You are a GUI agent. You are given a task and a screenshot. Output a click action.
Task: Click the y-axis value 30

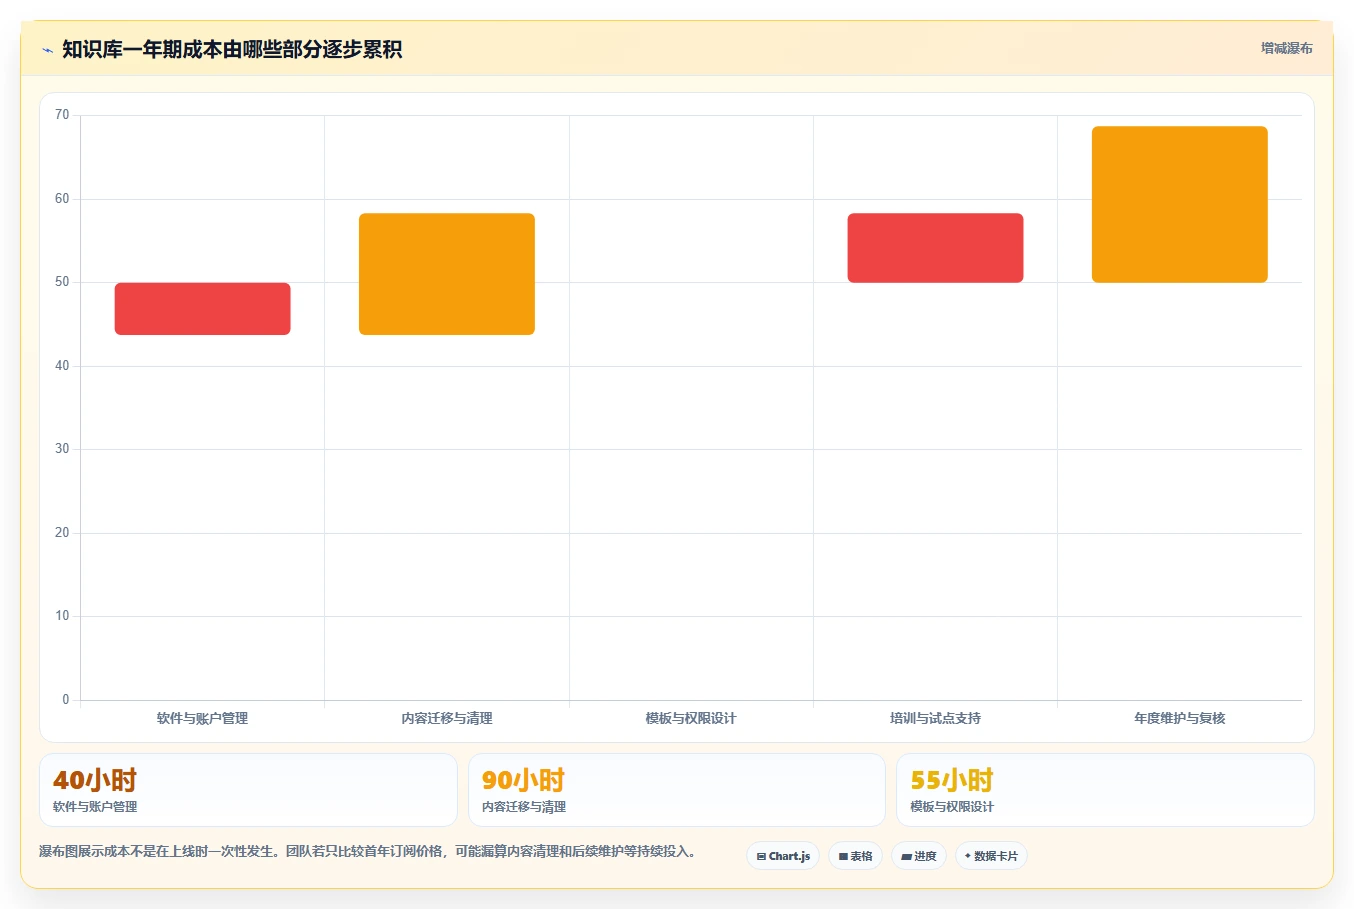[62, 449]
